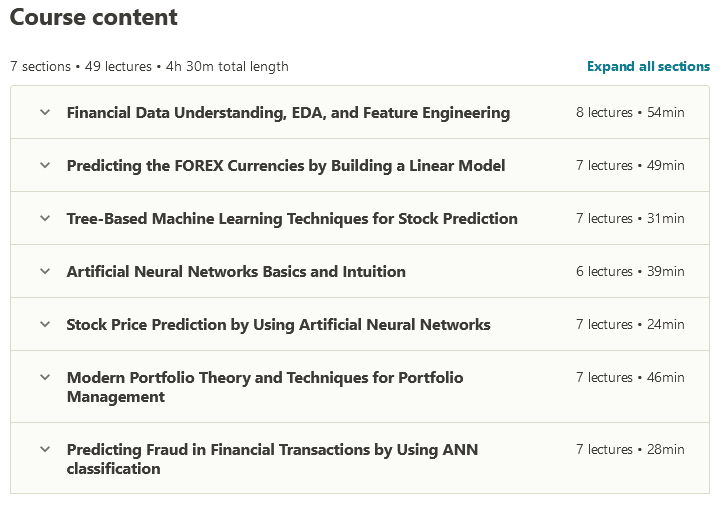Click the 7 lectures • 46min label
Image resolution: width=722 pixels, height=506 pixels.
point(630,378)
